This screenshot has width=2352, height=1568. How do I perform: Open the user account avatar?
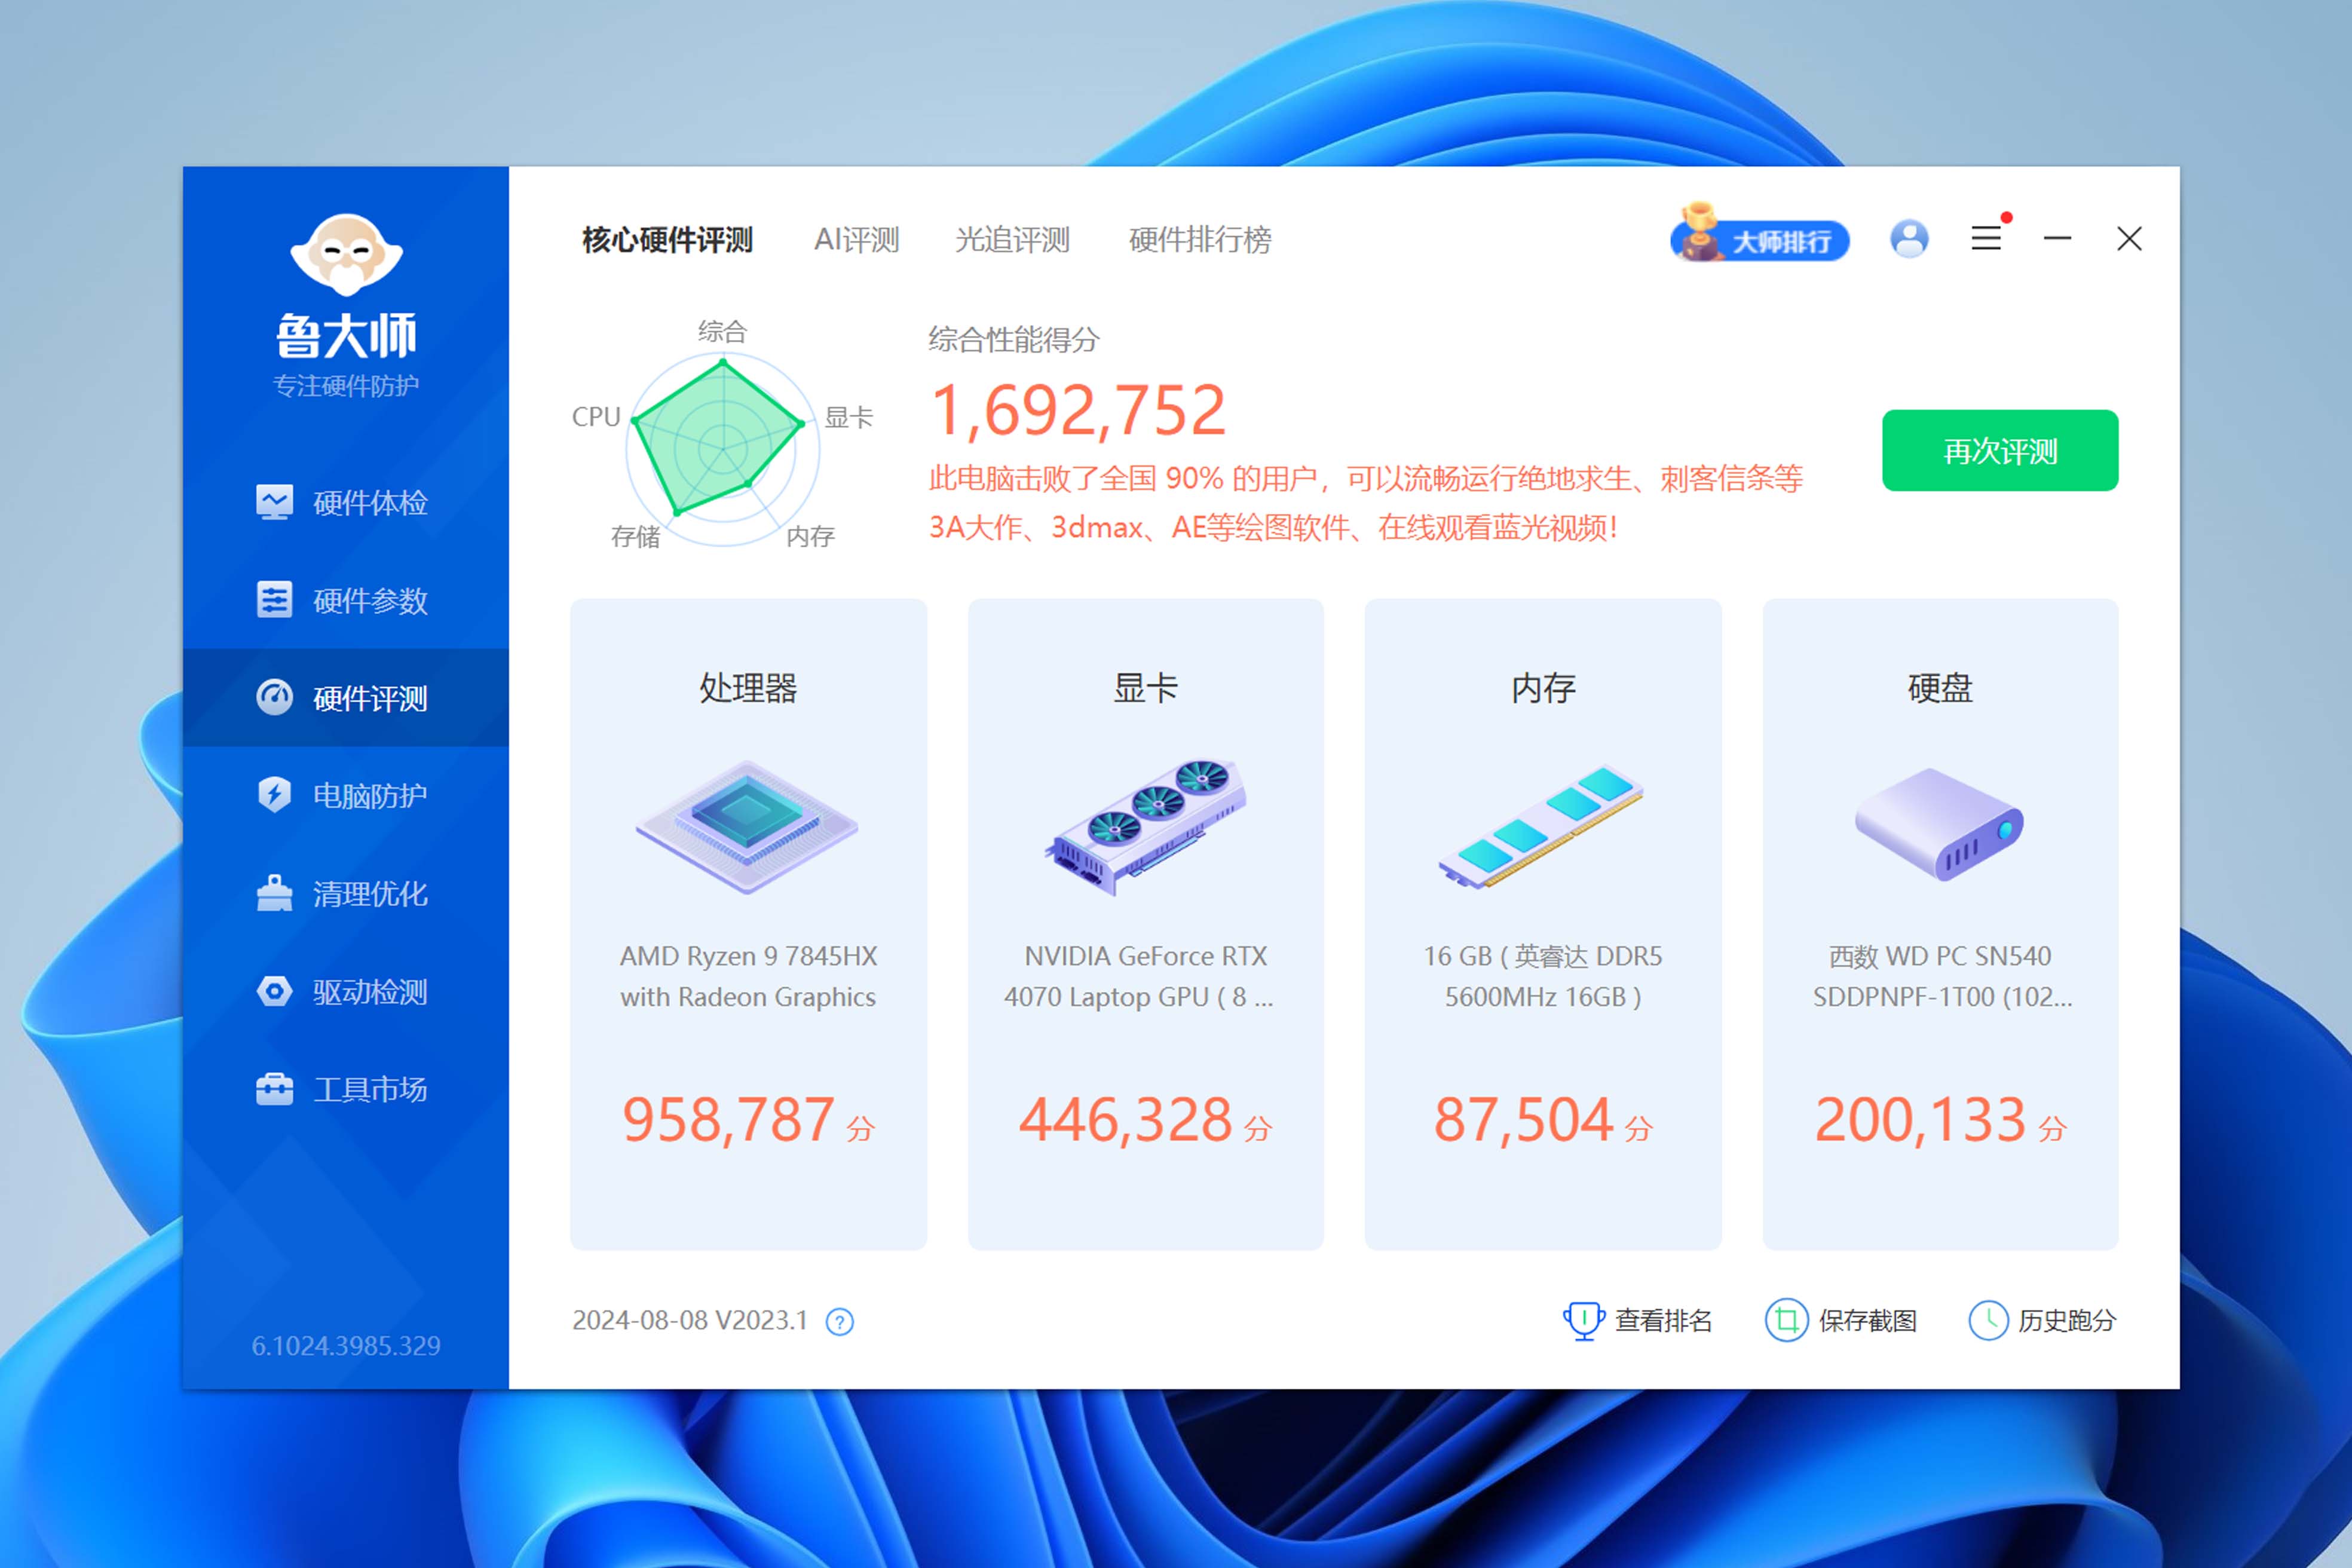point(1909,239)
